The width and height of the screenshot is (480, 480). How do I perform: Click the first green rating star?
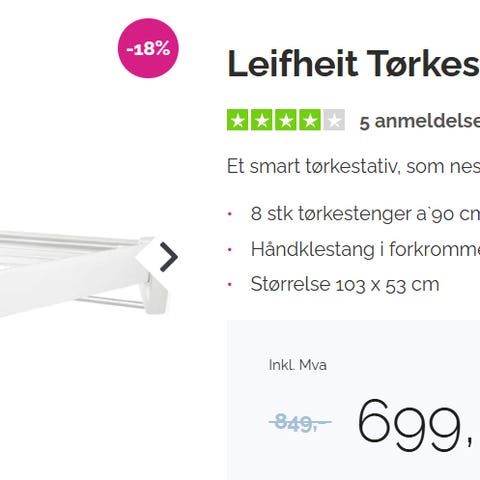(x=238, y=120)
